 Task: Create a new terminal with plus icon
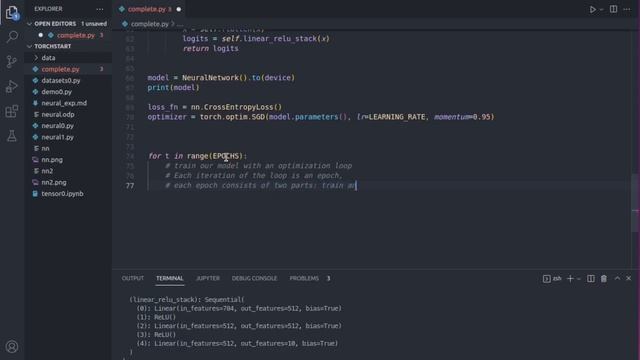tap(570, 278)
